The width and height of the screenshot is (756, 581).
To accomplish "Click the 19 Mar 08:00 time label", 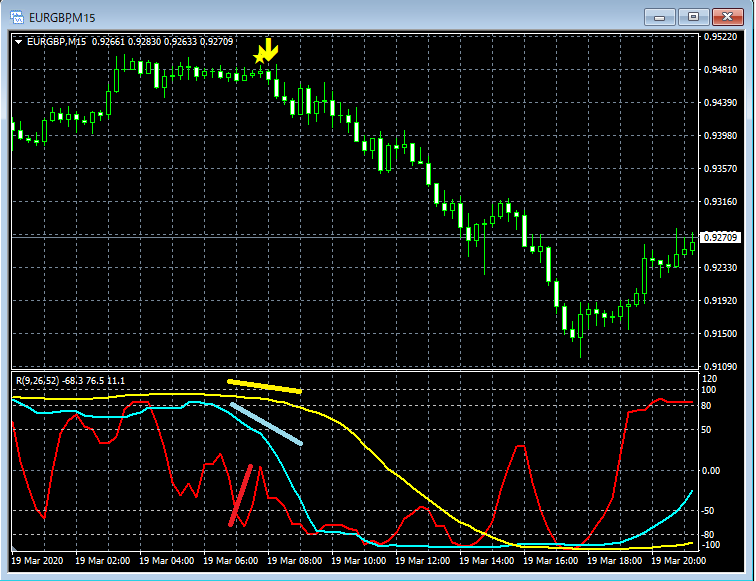I will pos(295,561).
